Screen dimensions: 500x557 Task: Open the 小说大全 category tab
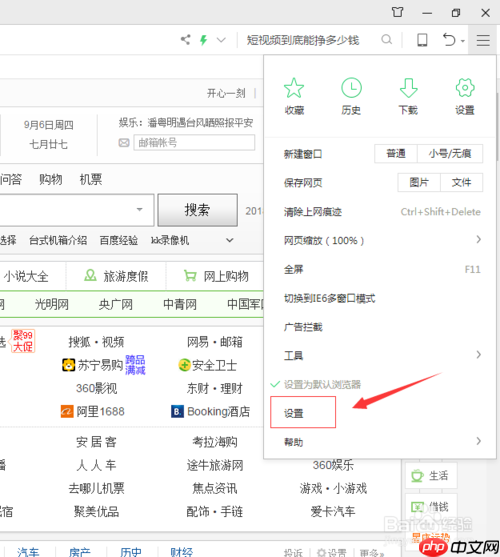tap(26, 276)
